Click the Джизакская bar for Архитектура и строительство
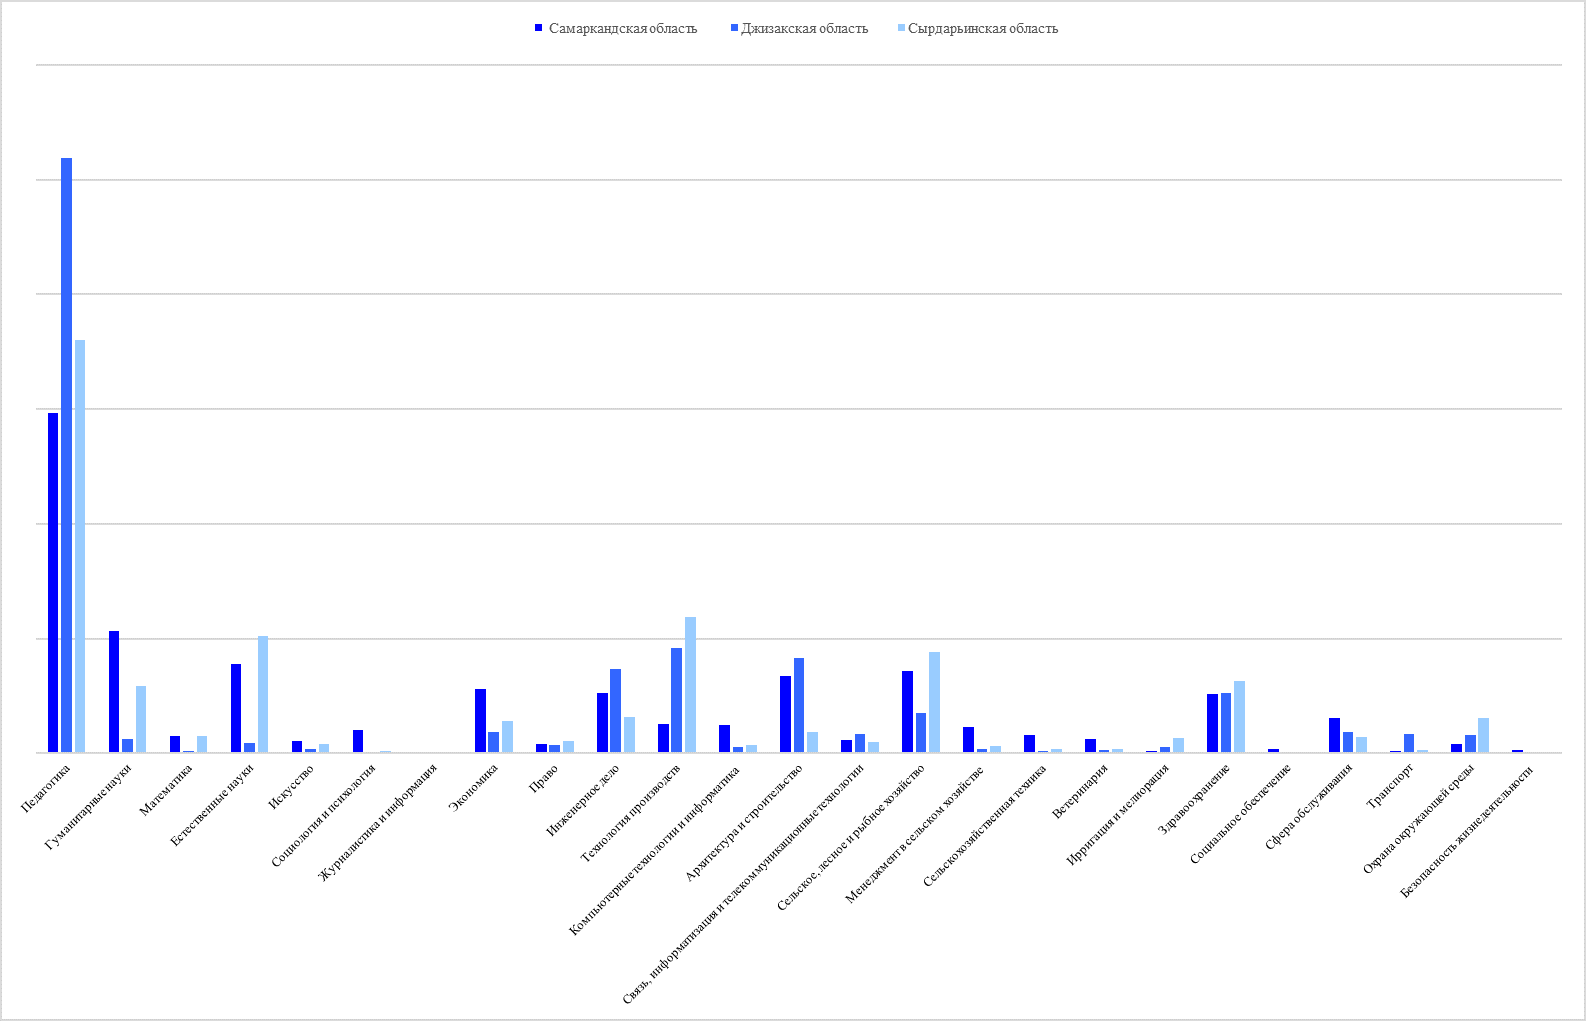The width and height of the screenshot is (1586, 1021). point(799,705)
